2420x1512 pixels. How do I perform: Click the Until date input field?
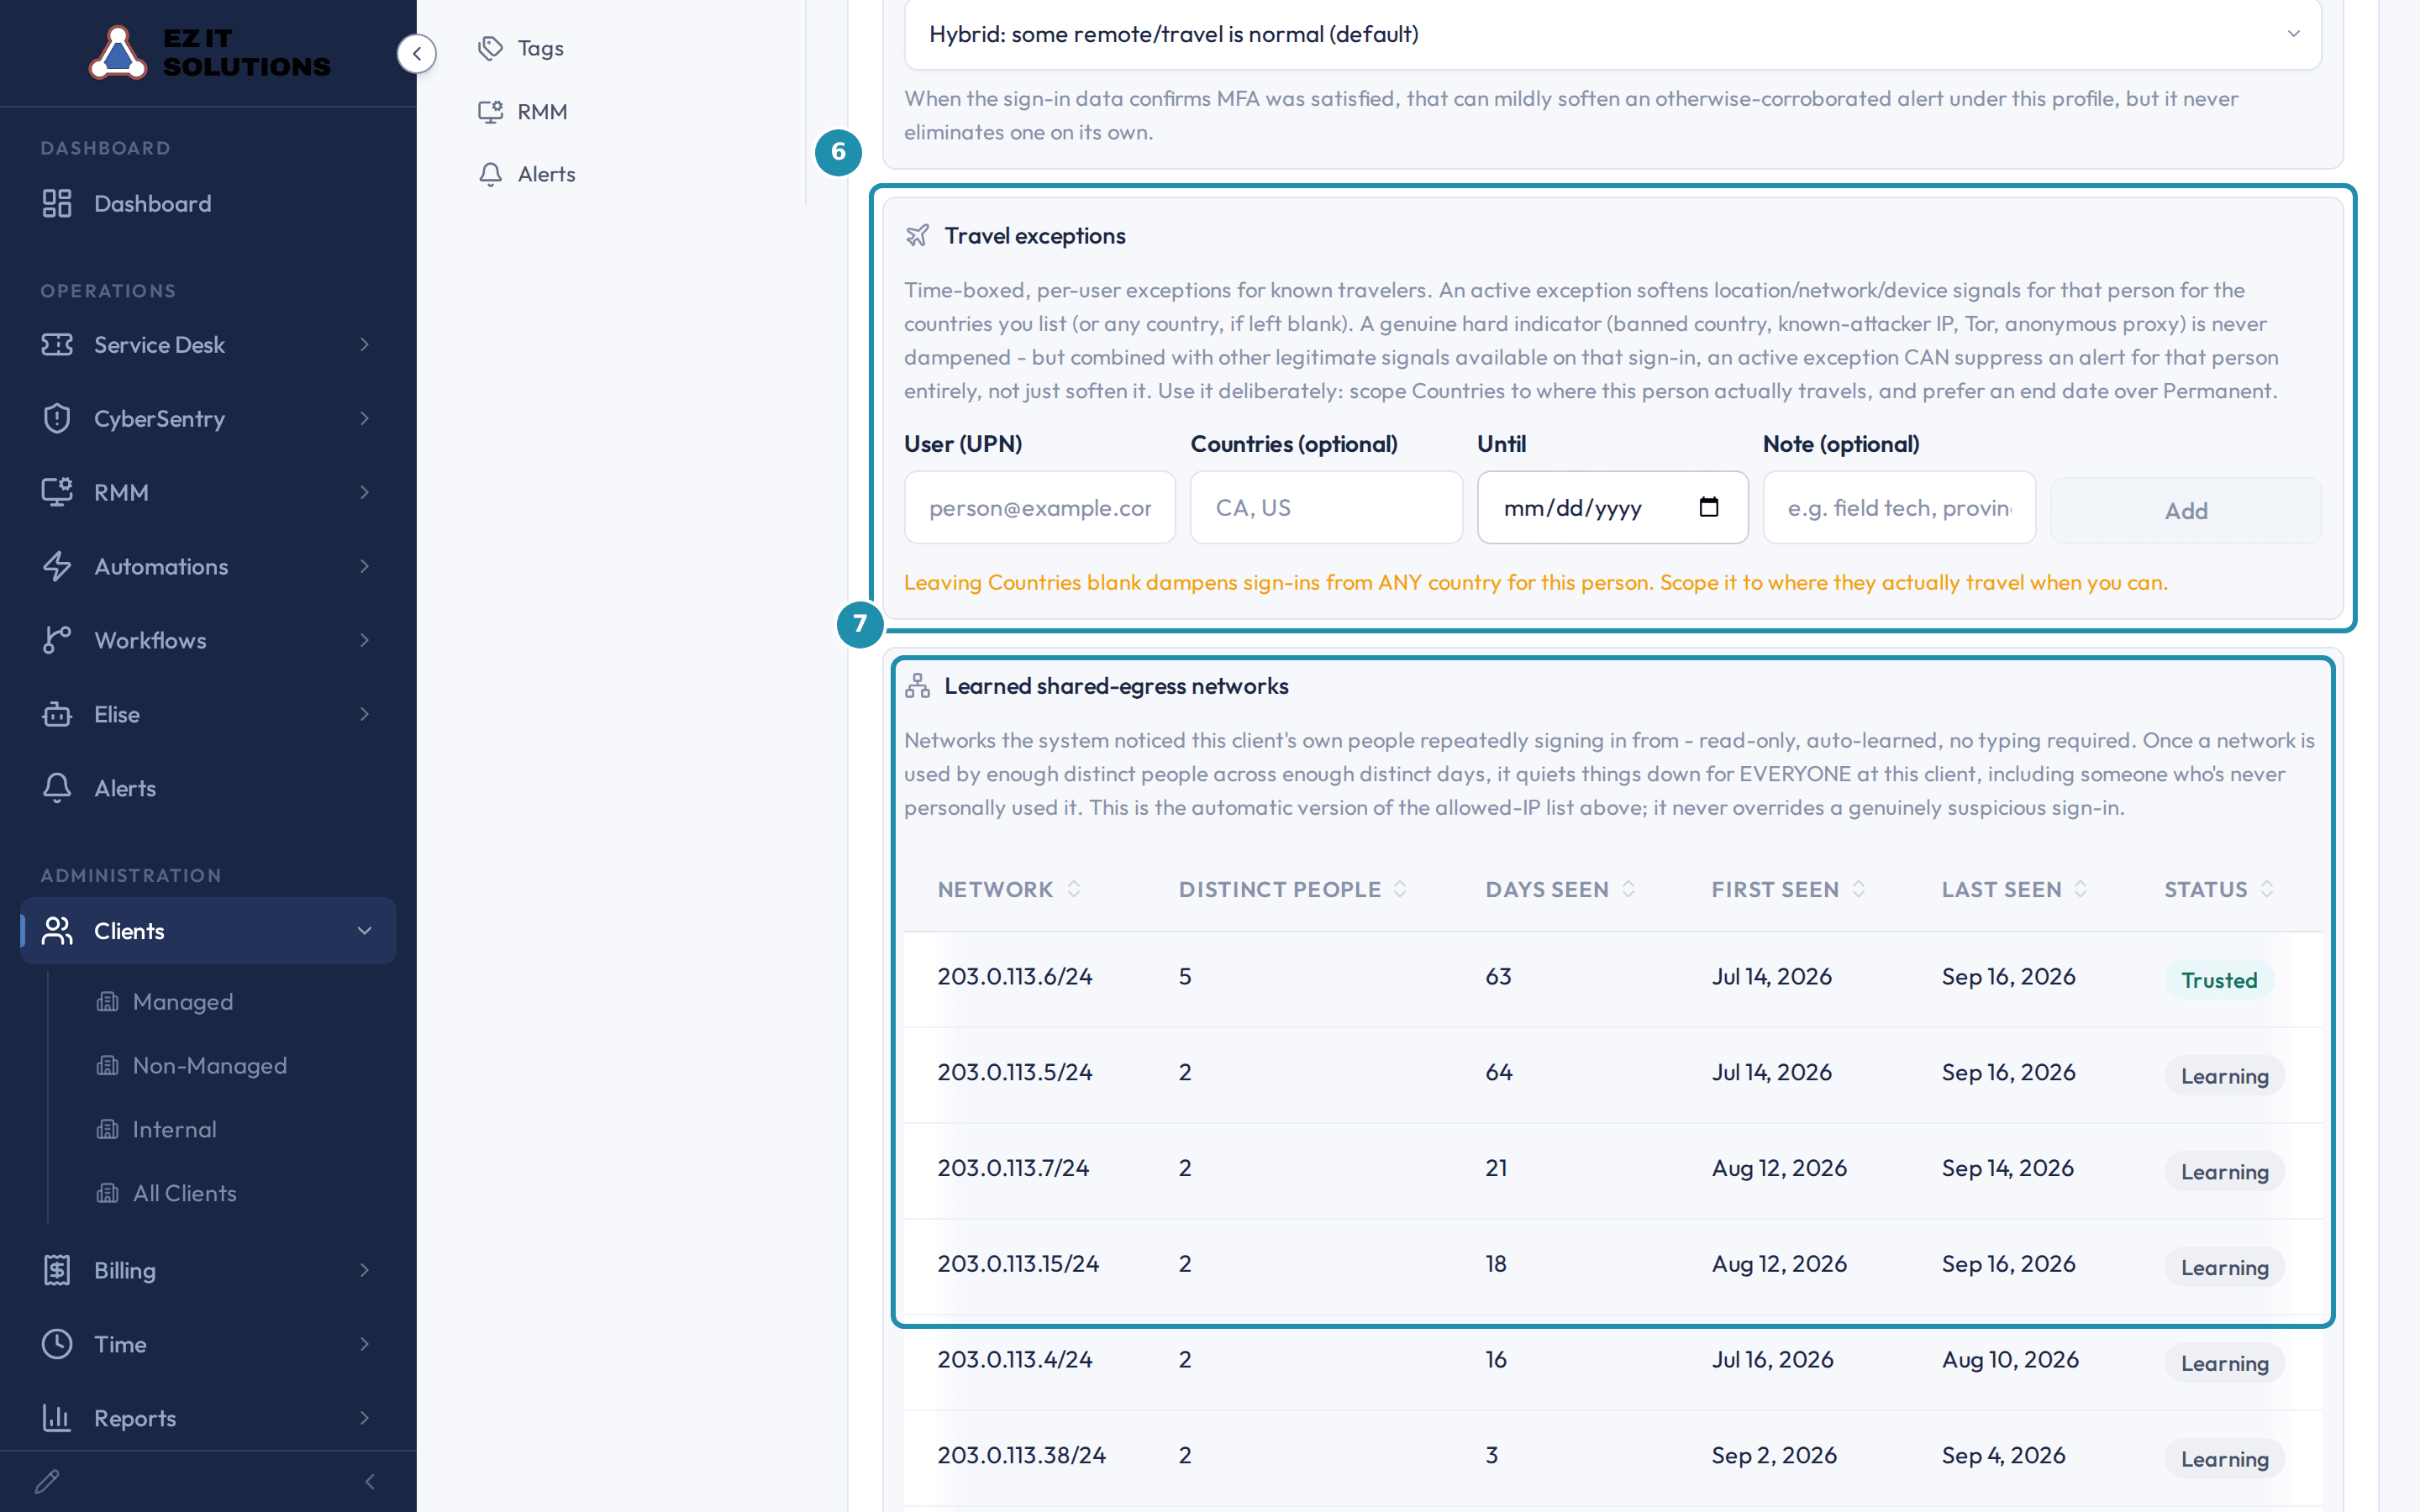point(1612,508)
